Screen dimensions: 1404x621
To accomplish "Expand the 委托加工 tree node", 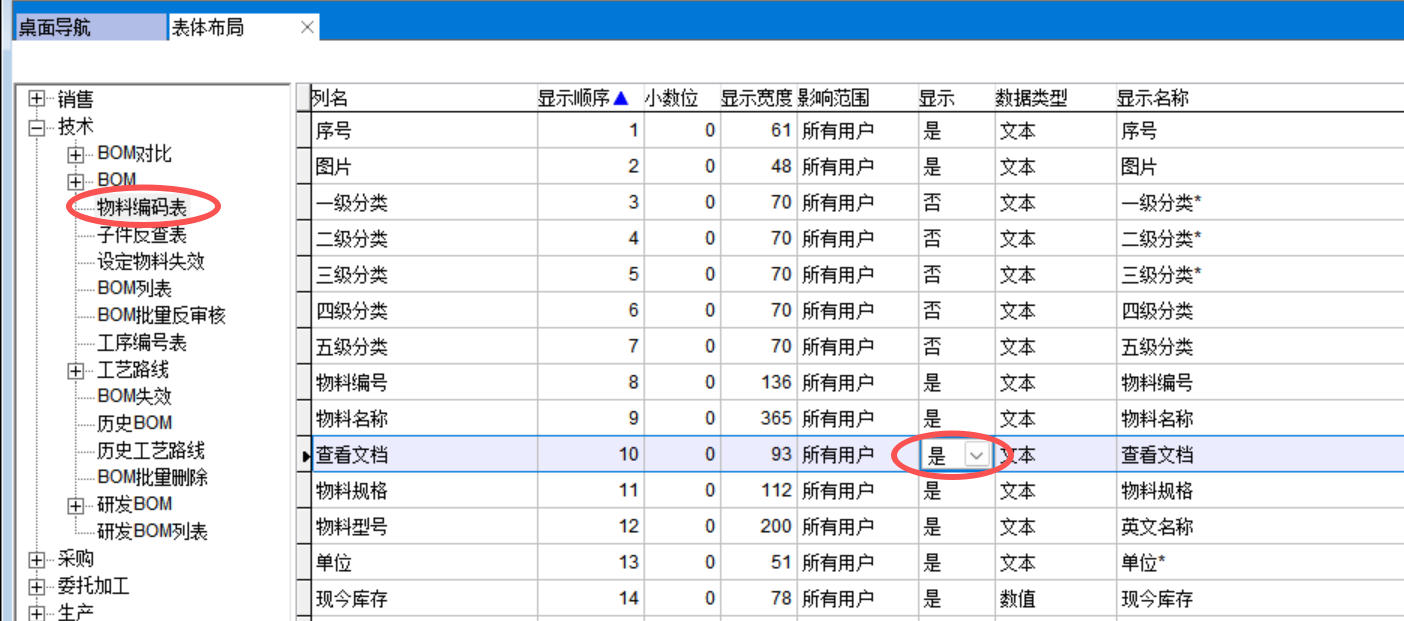I will pos(37,586).
